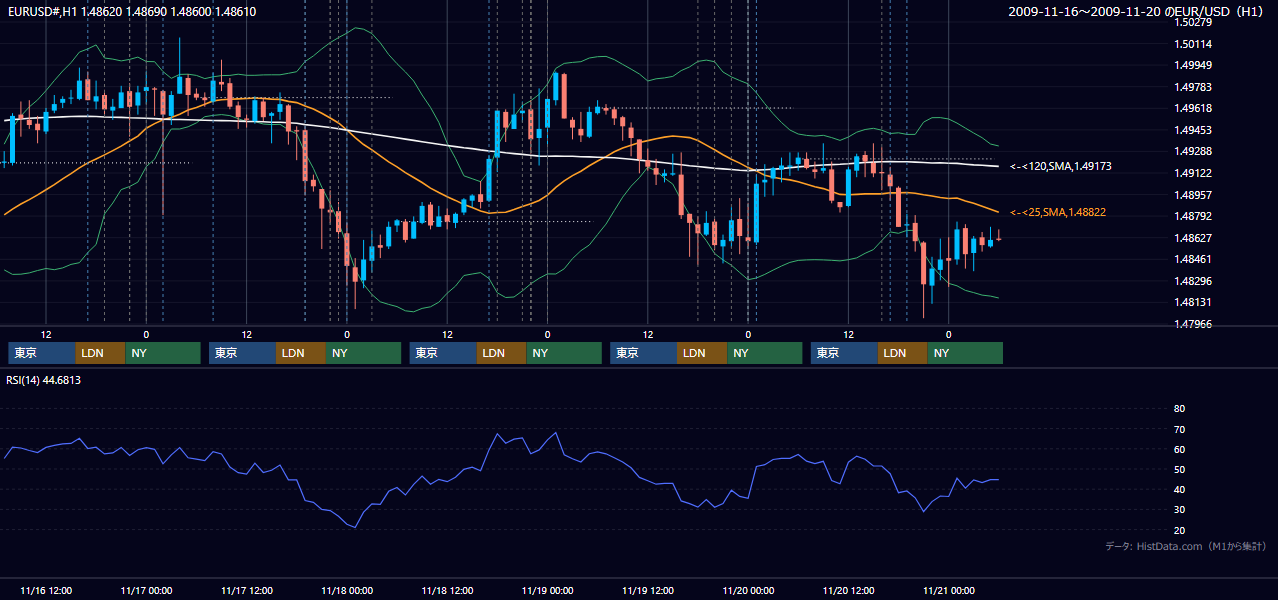1278x600 pixels.
Task: Click RSI scale value 40
Action: click(x=1179, y=489)
